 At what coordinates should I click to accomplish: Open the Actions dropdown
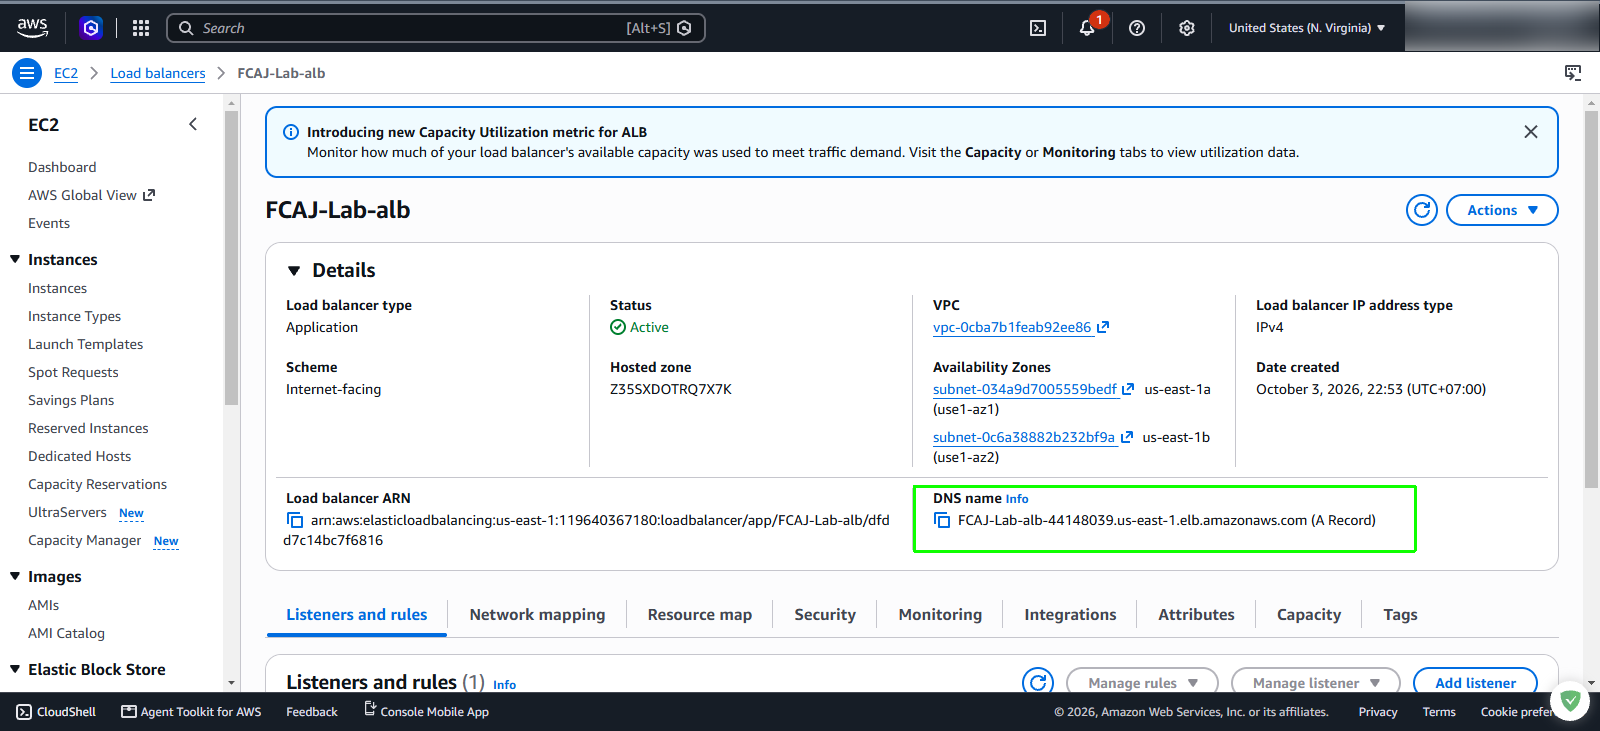click(1502, 210)
